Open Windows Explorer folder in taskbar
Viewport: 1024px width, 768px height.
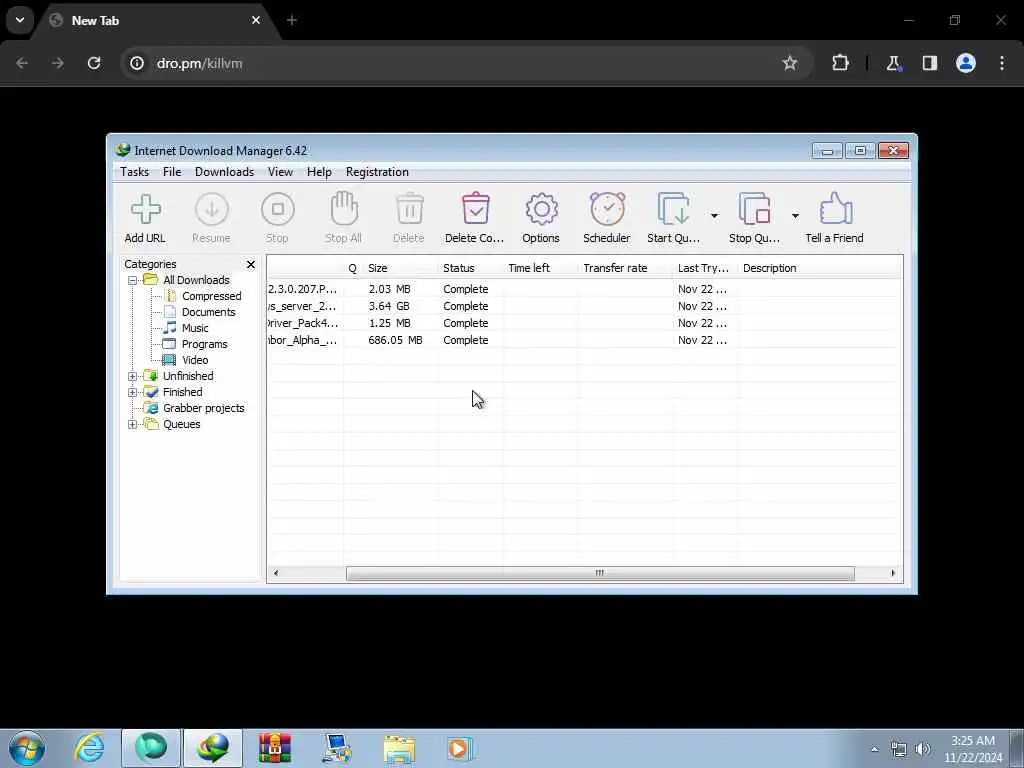(x=399, y=748)
